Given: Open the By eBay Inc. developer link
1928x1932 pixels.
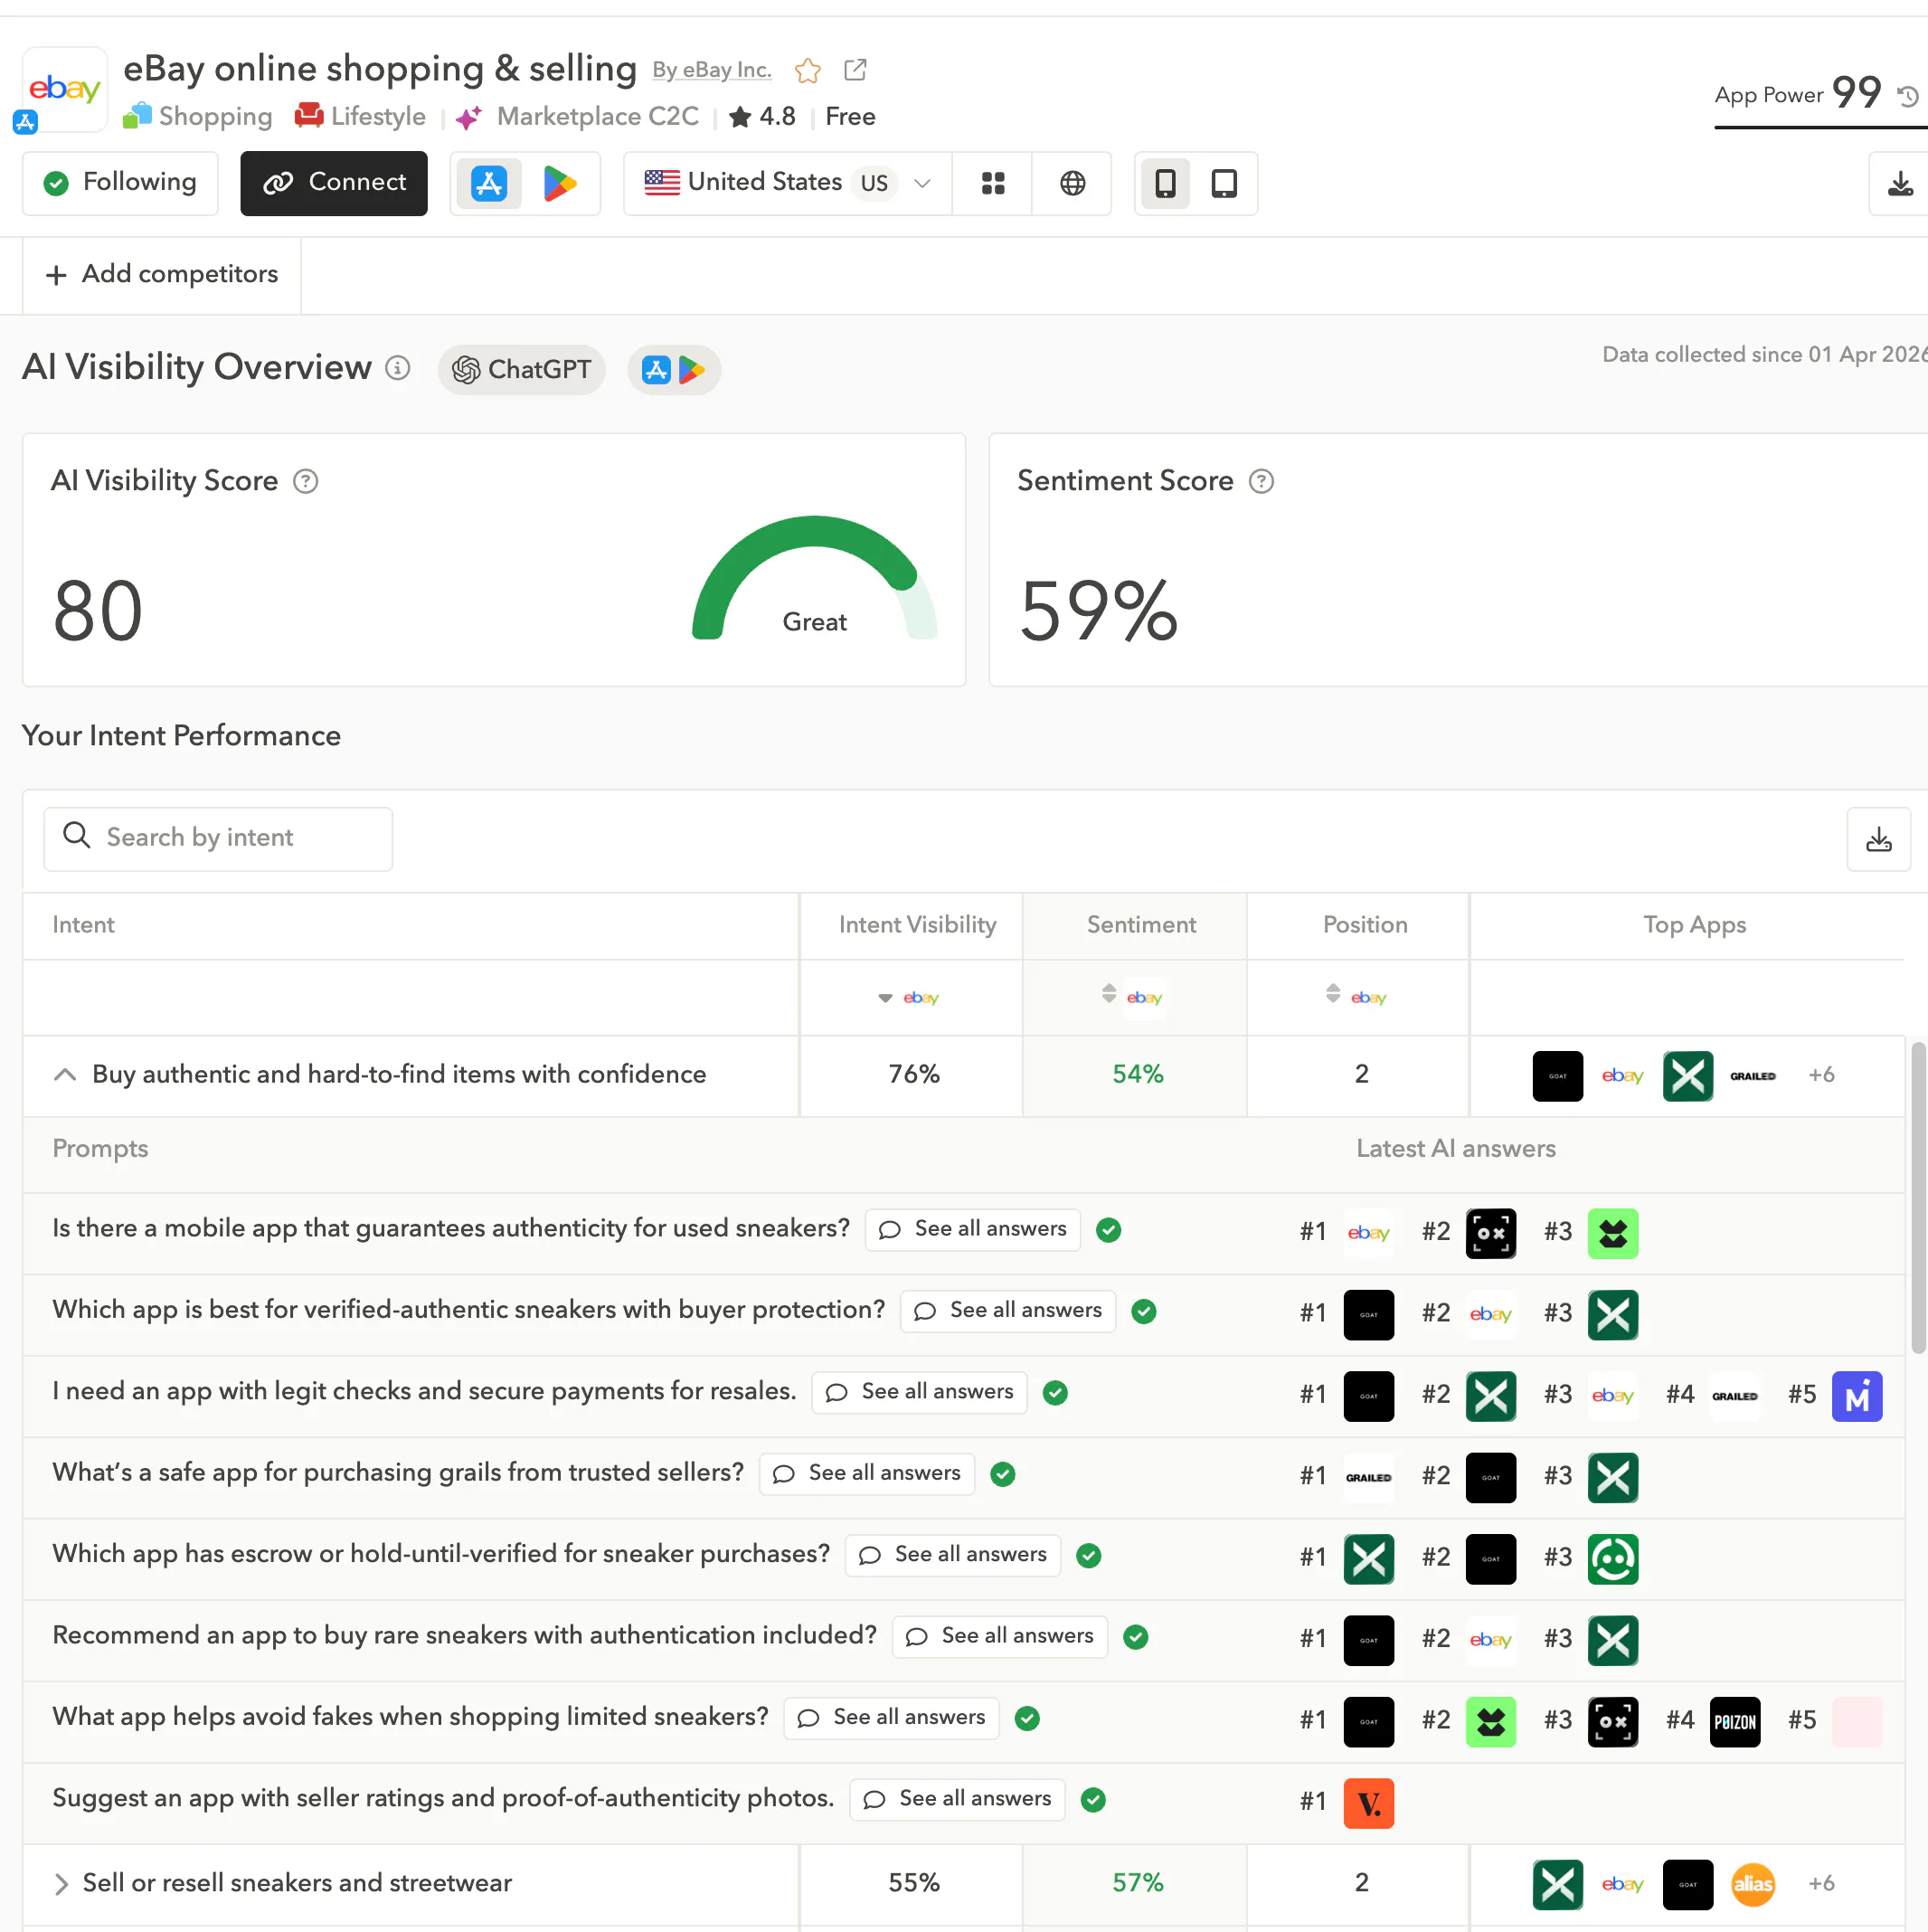Looking at the screenshot, I should coord(711,70).
